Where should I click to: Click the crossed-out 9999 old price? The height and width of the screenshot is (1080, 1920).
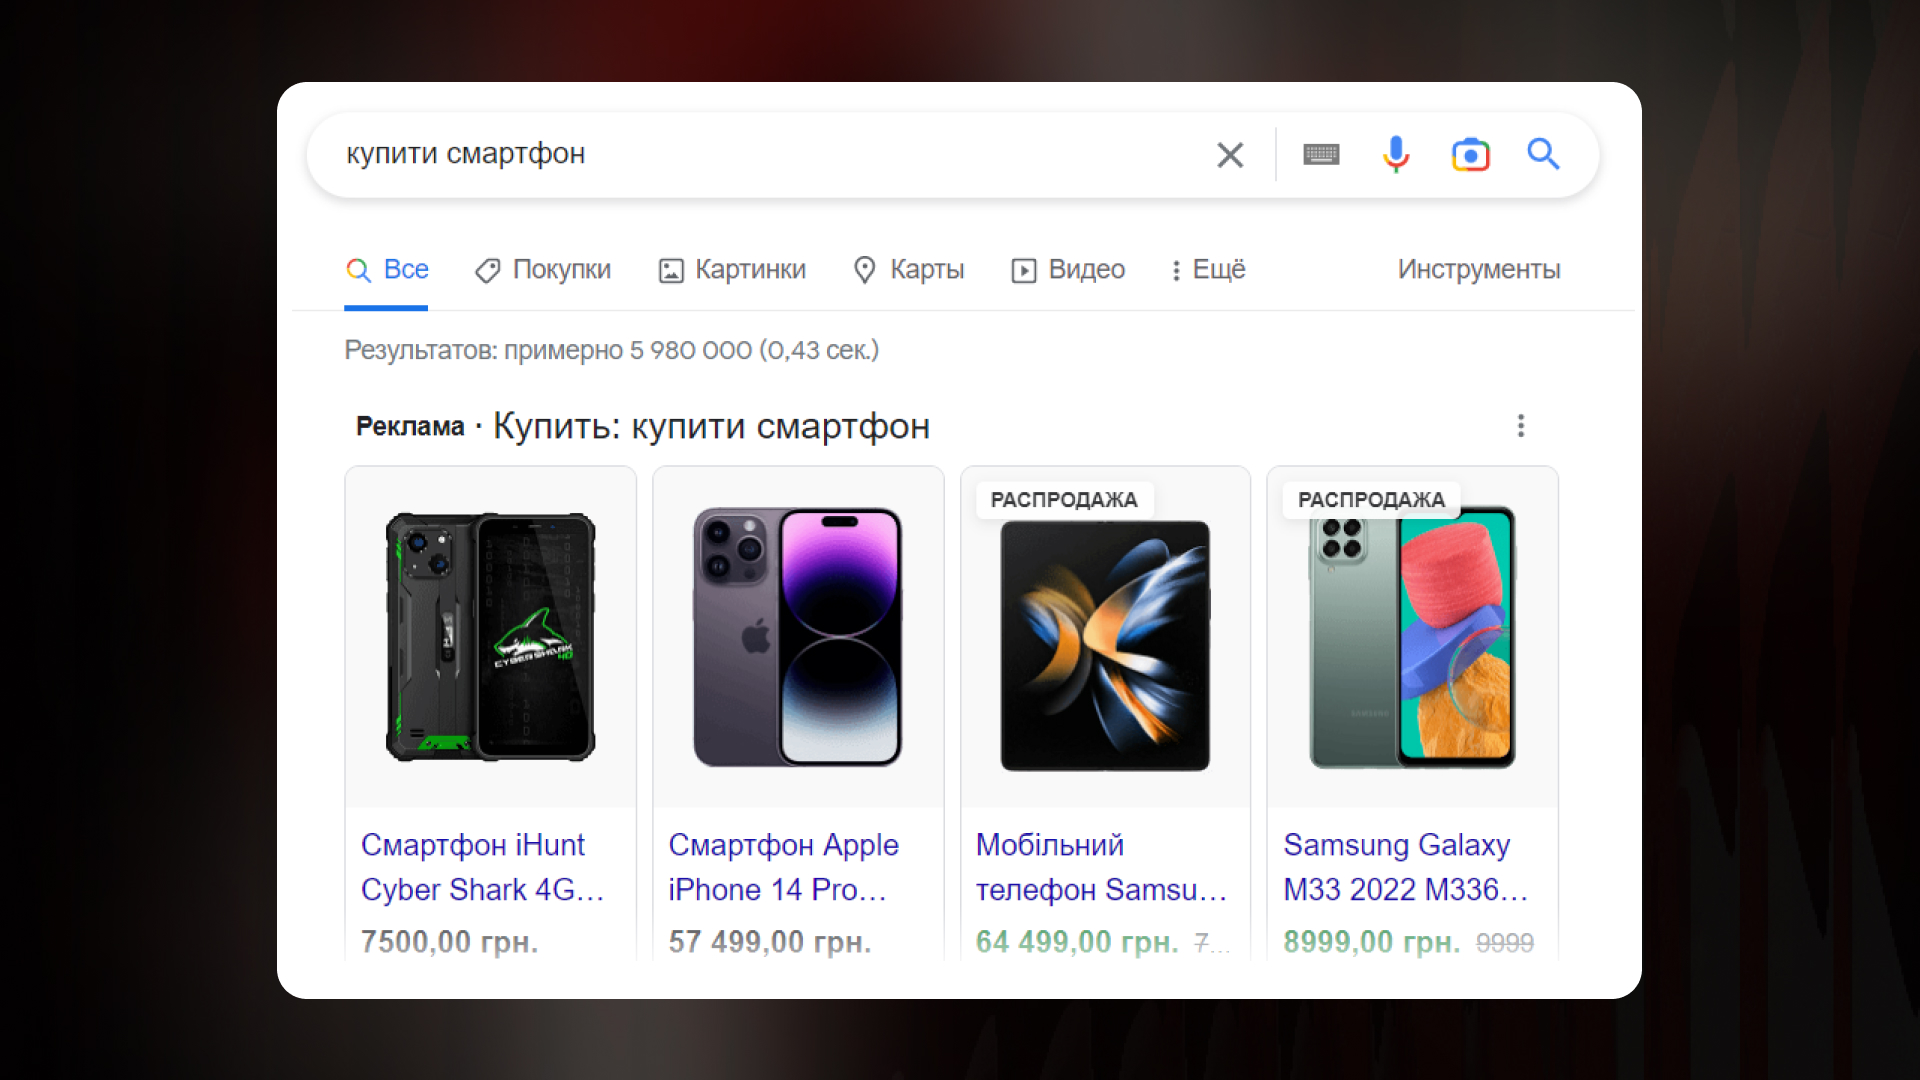click(x=1505, y=943)
